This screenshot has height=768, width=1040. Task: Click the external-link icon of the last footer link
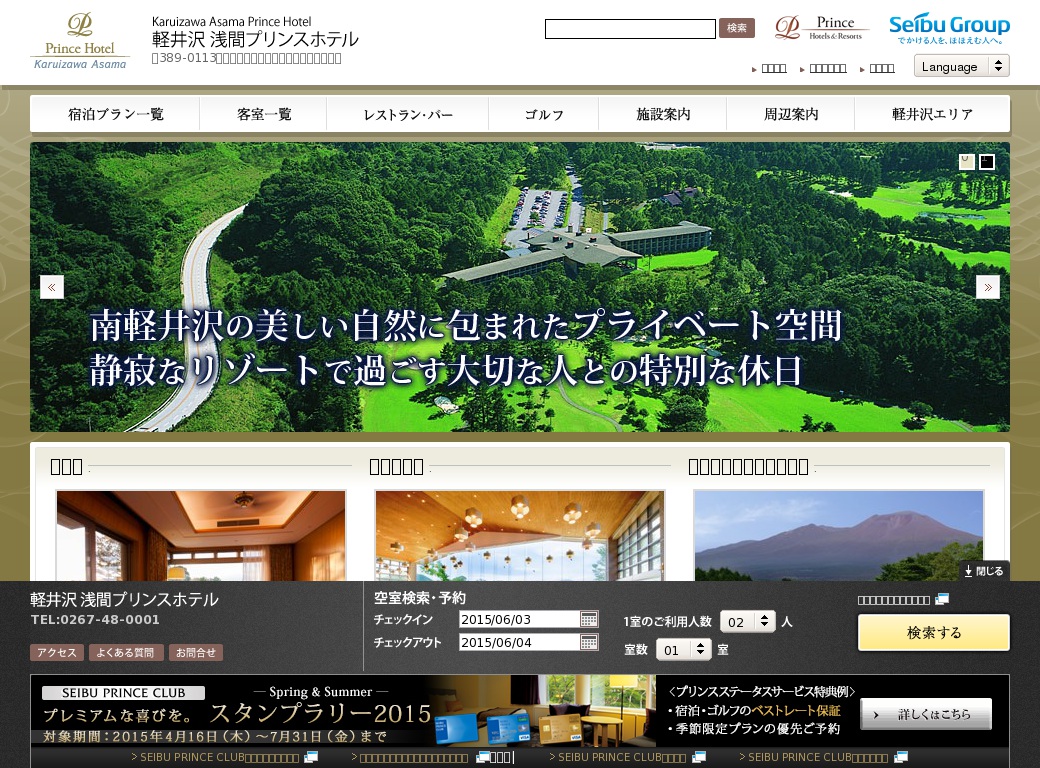click(x=901, y=757)
